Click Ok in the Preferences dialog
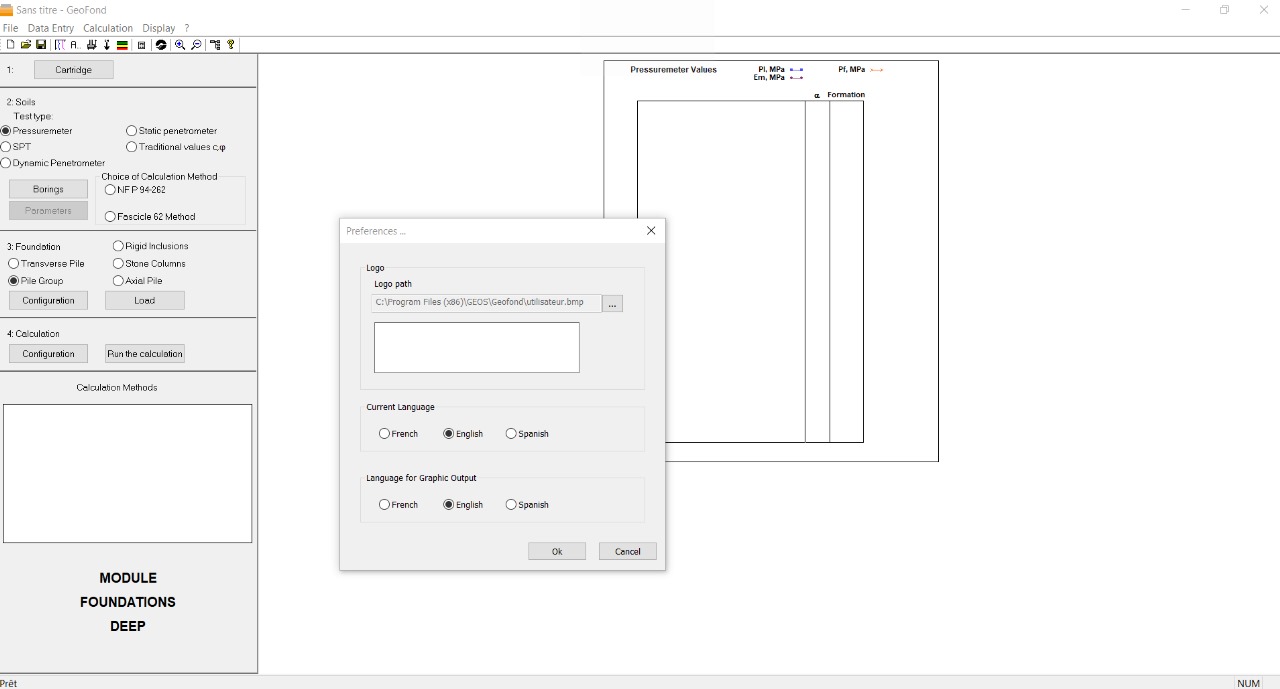 pyautogui.click(x=557, y=551)
